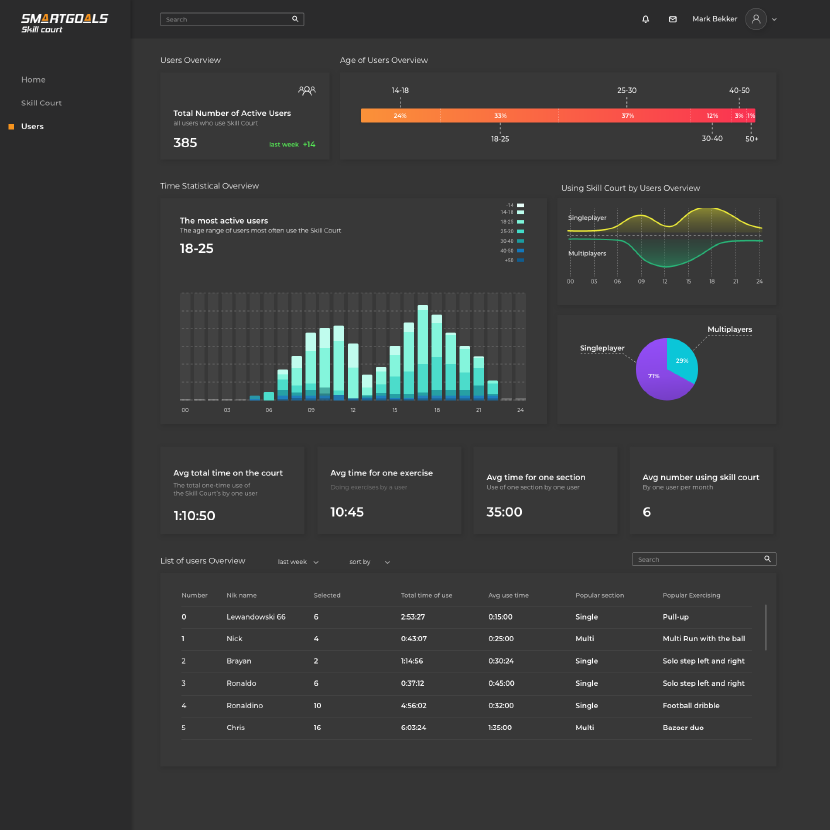Click the Avg use time header

pos(508,596)
